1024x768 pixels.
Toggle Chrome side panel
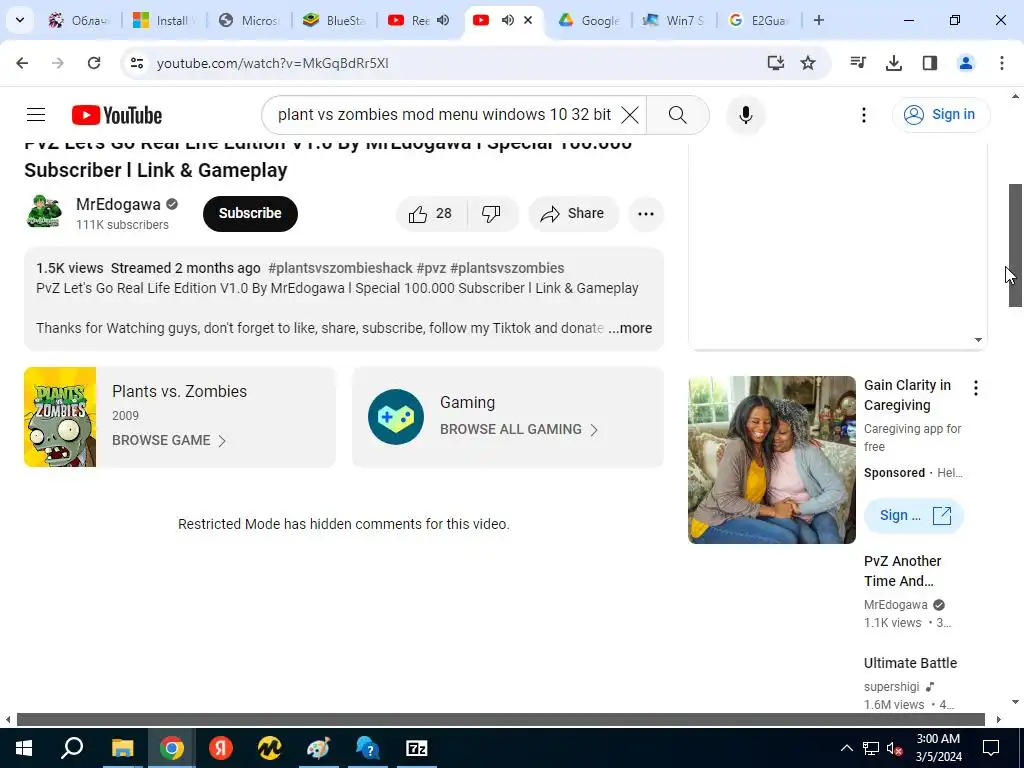(x=930, y=63)
